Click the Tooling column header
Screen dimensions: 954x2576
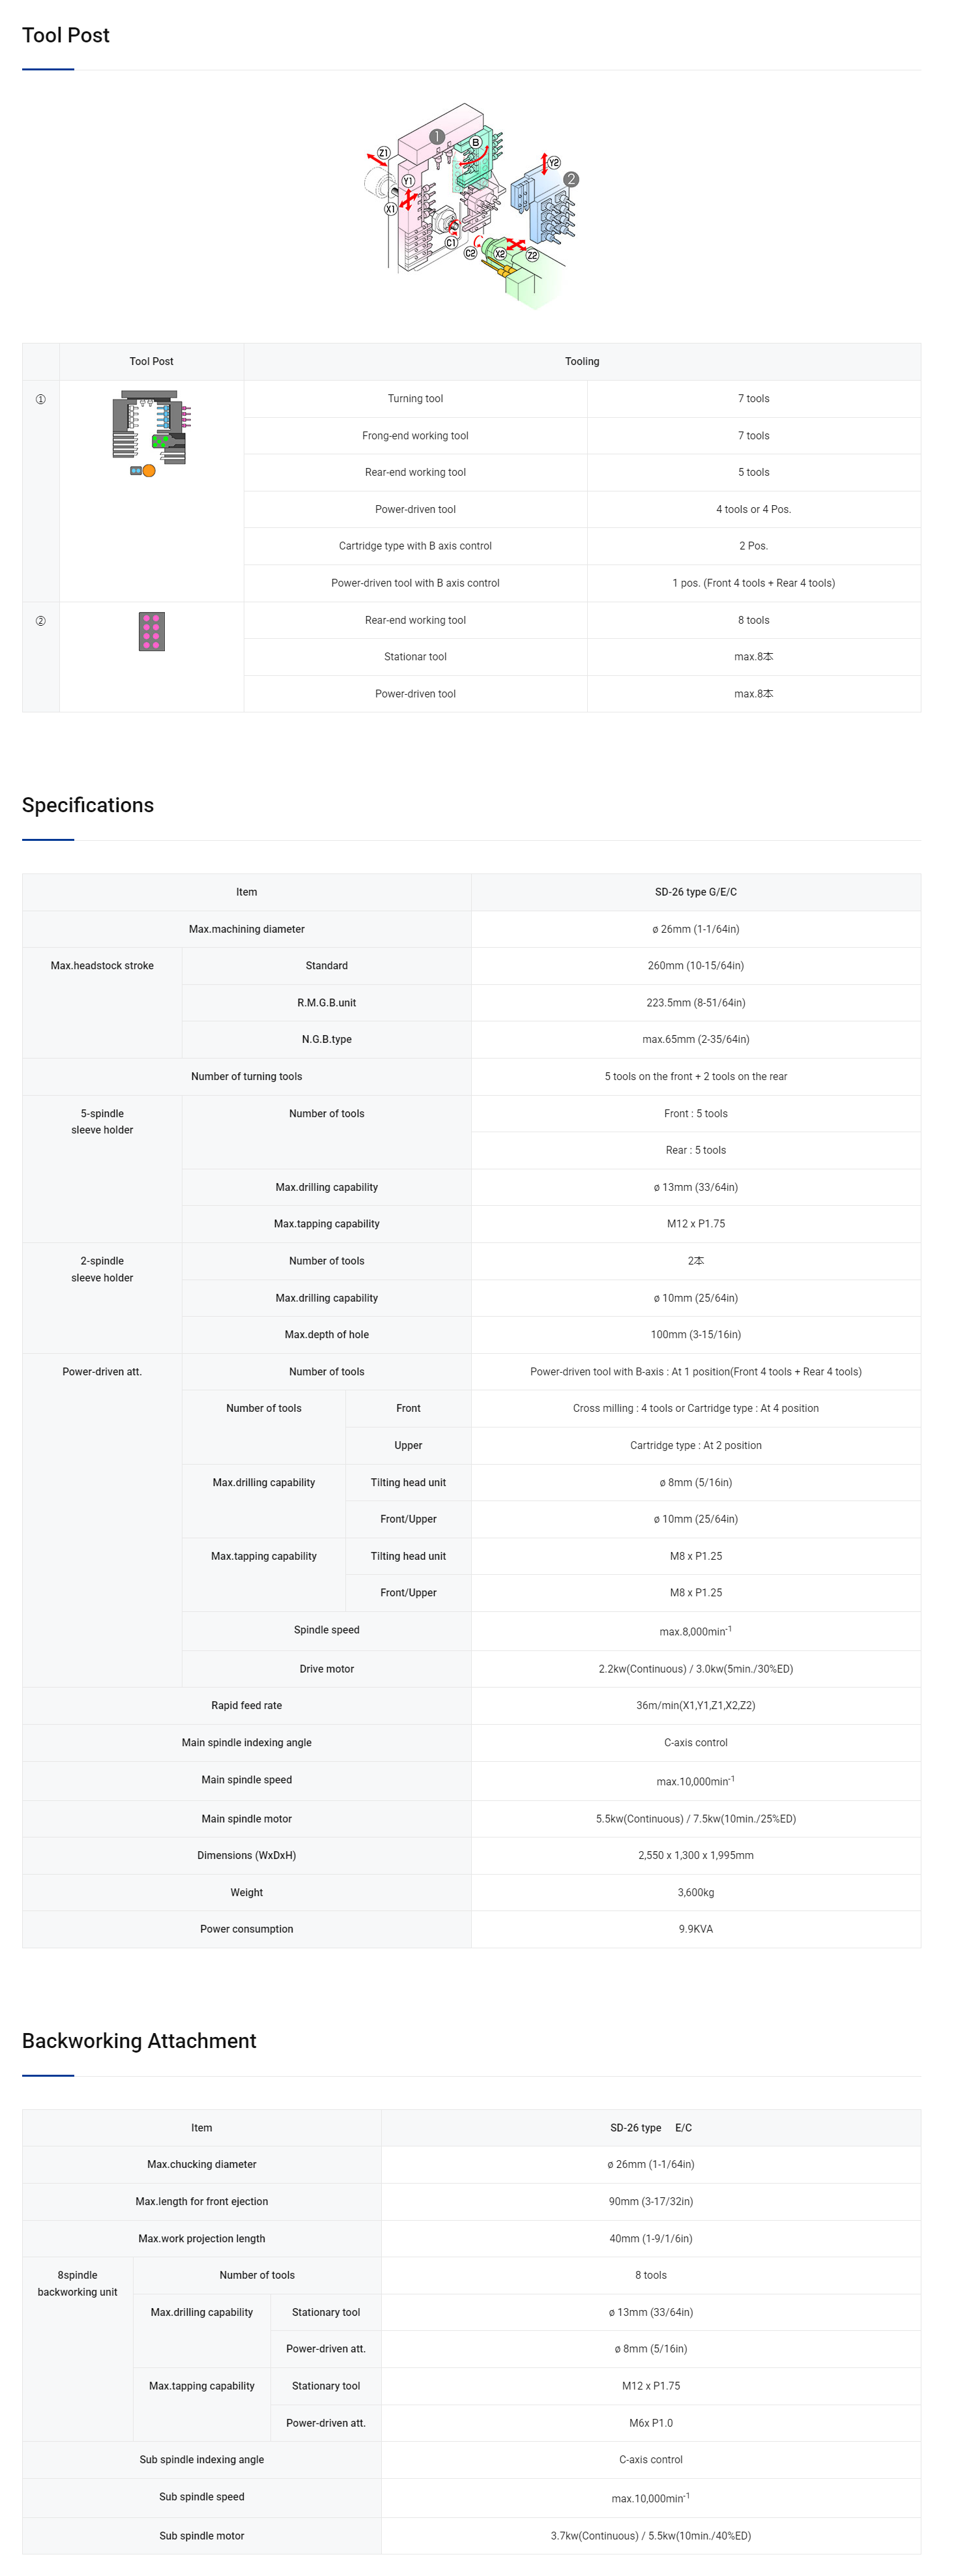(x=582, y=362)
